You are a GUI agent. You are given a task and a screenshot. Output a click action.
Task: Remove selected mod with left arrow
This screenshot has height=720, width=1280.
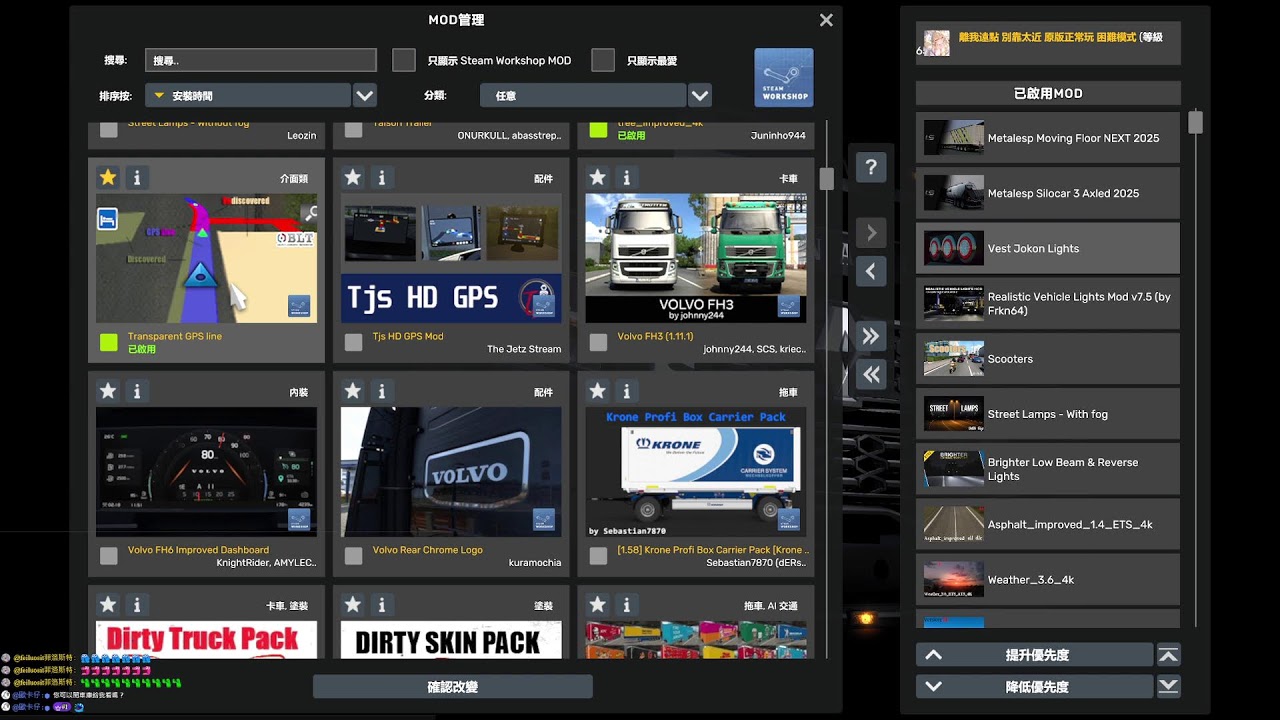click(871, 271)
